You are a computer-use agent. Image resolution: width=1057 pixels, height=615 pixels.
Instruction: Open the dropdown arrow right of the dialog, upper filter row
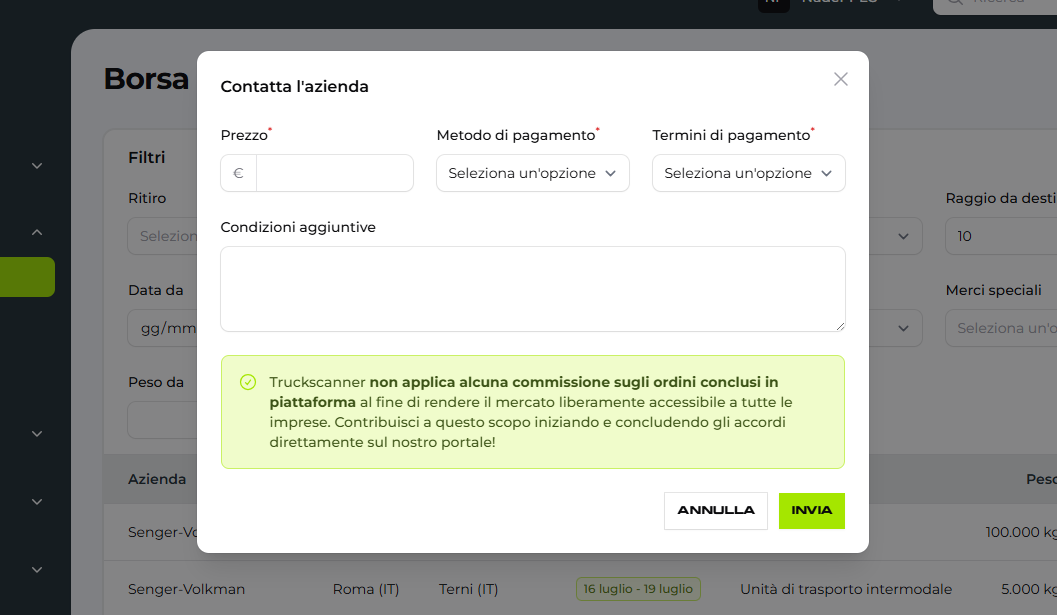click(903, 236)
